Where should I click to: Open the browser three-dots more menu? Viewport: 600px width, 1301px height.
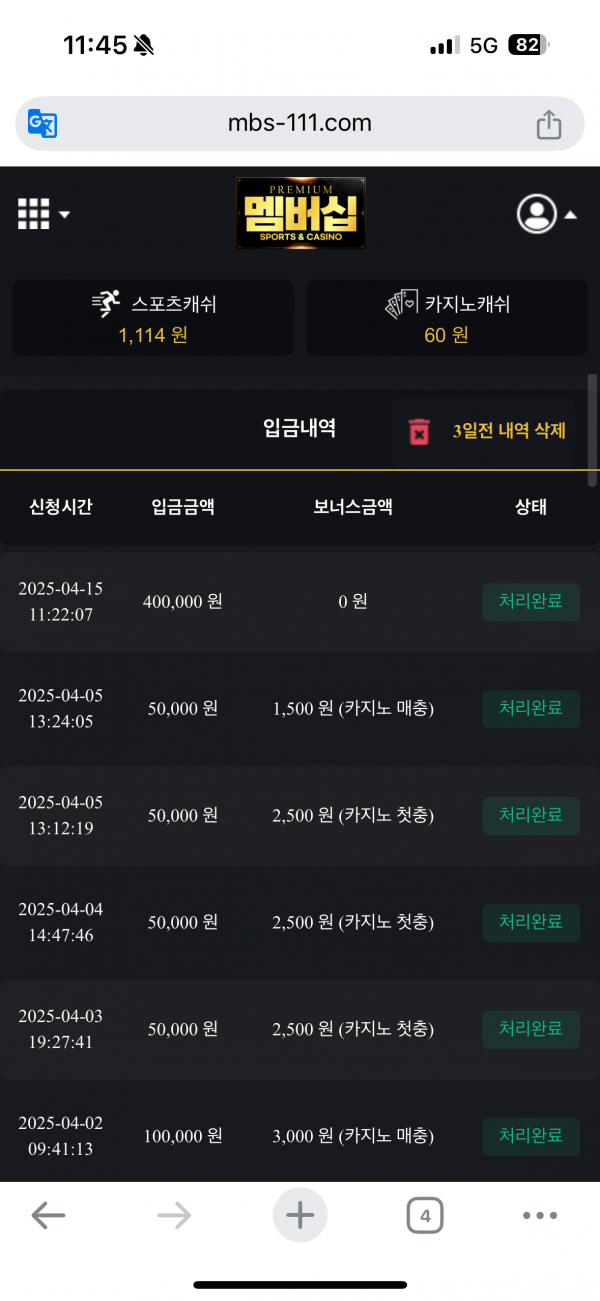540,1216
